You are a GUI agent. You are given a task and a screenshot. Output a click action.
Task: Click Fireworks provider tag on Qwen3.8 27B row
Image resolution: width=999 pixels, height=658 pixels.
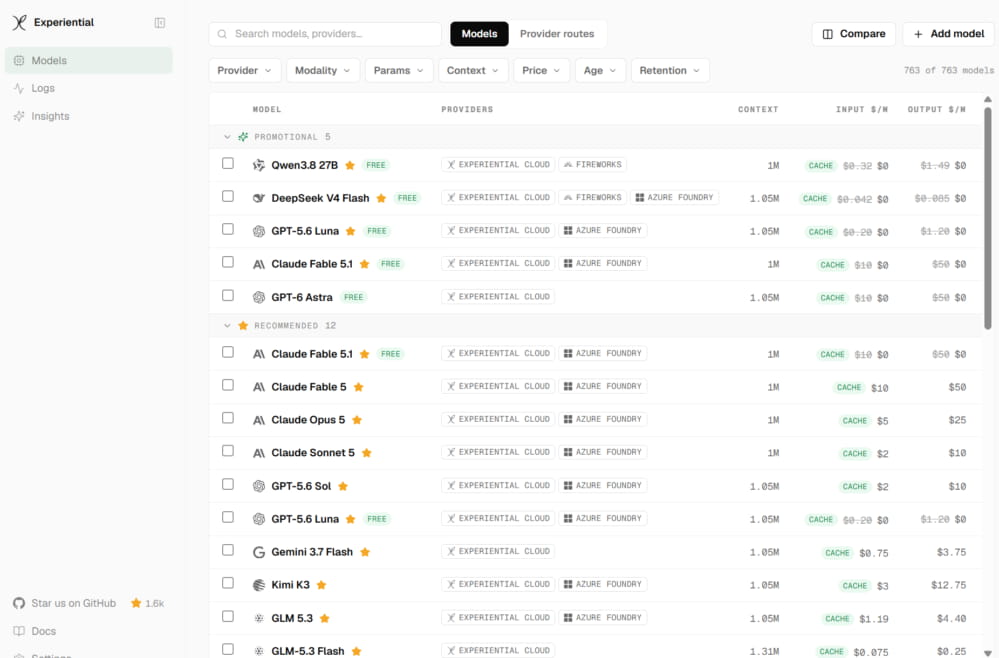point(593,165)
